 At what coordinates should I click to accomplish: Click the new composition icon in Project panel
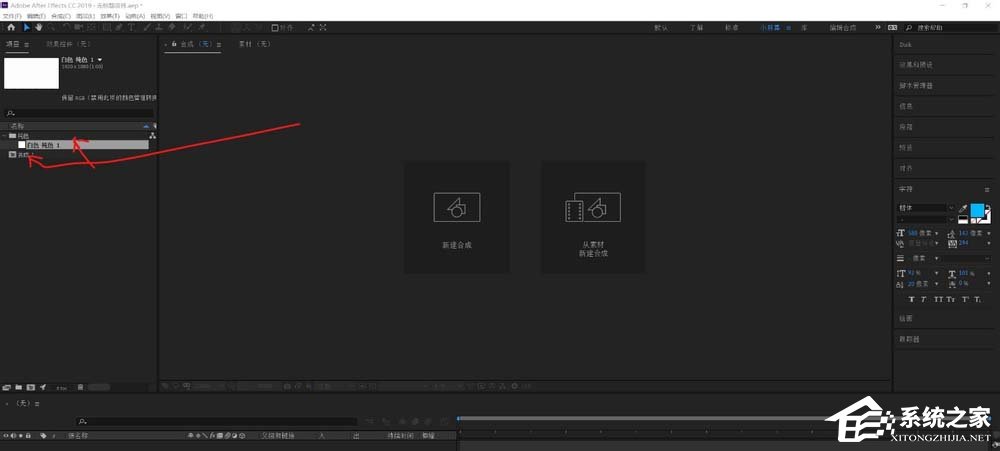click(31, 387)
